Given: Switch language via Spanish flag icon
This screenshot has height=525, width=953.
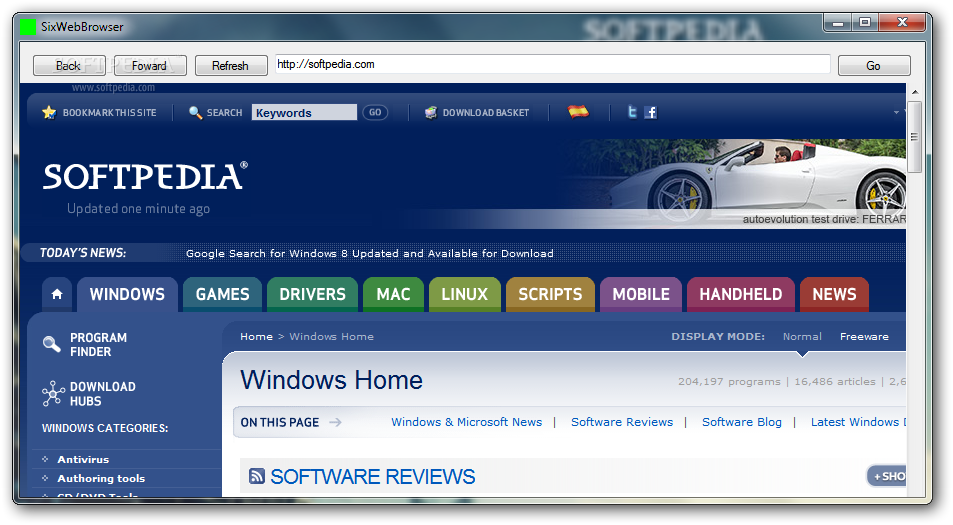Looking at the screenshot, I should [x=578, y=111].
